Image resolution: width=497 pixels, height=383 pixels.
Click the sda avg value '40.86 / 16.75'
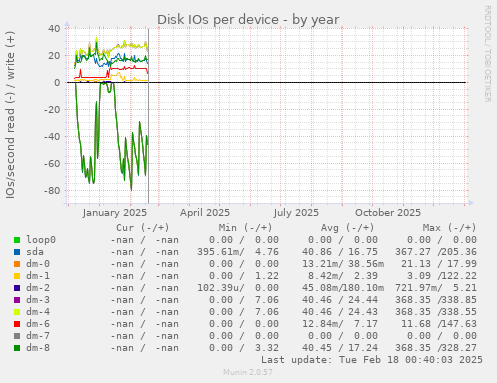pos(340,252)
